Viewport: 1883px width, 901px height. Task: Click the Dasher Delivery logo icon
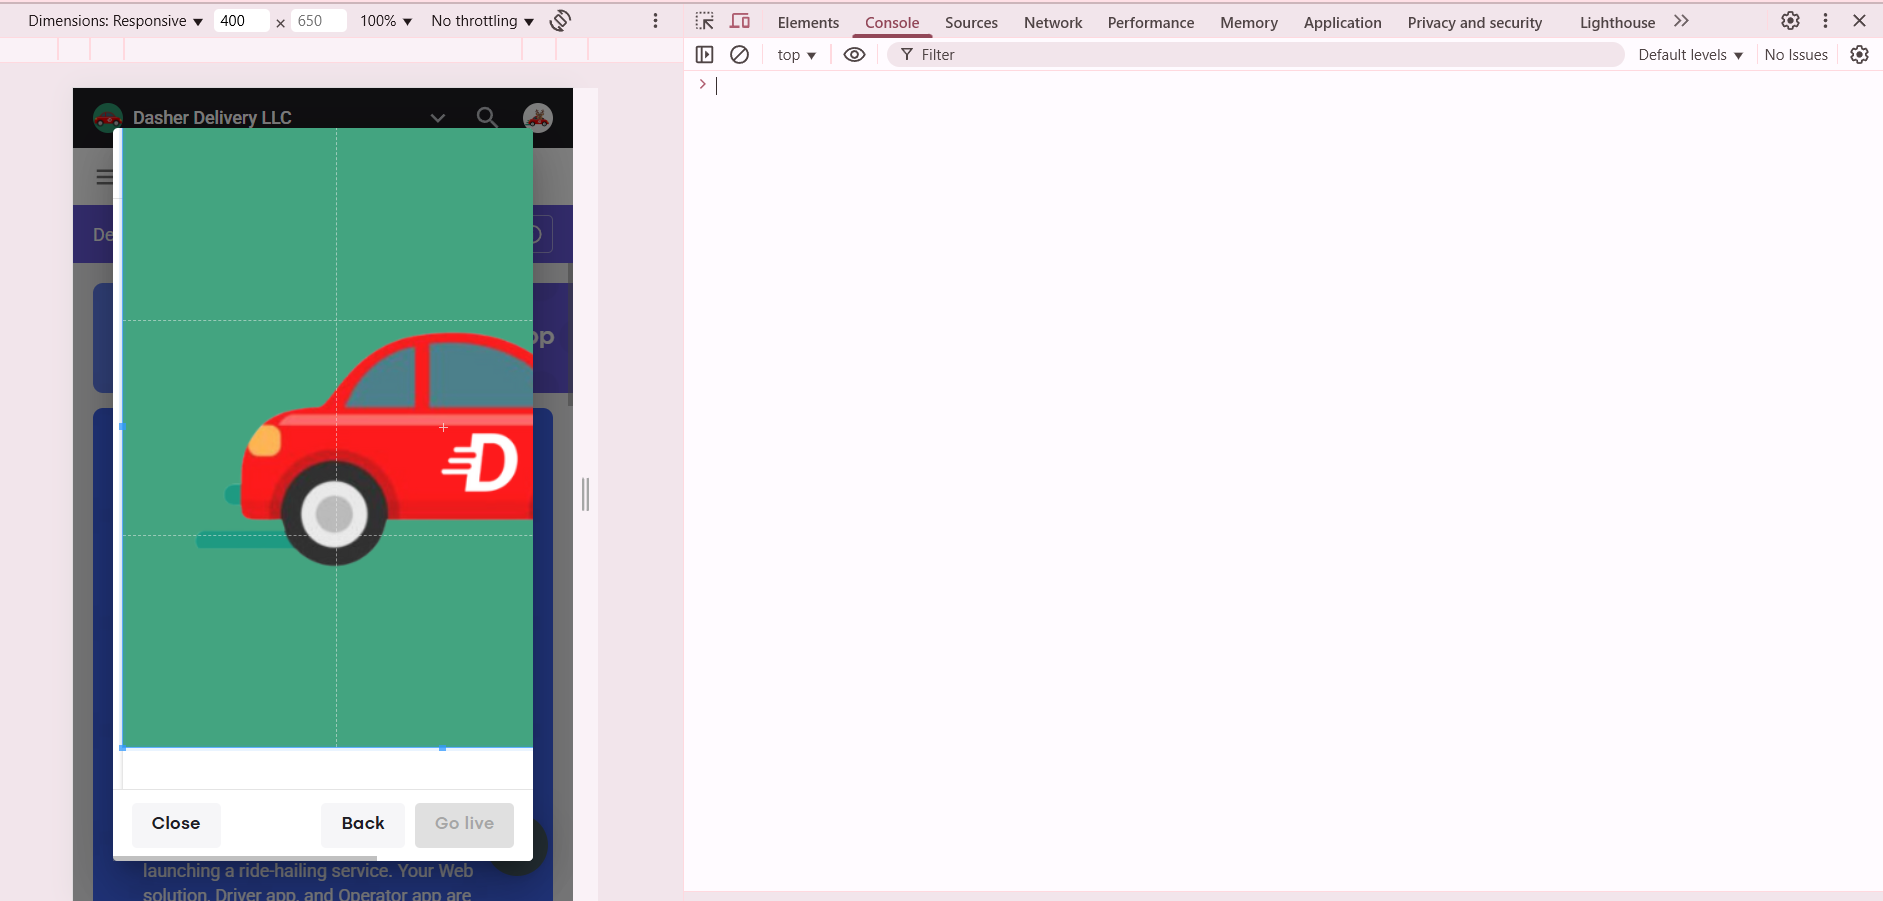pos(107,118)
